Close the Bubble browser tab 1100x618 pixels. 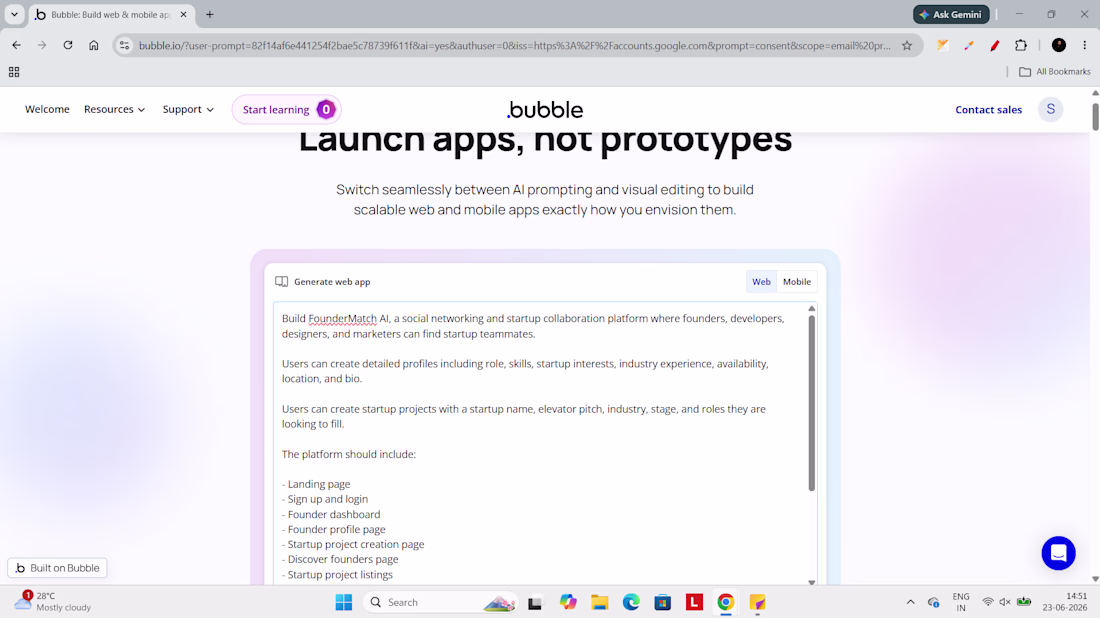184,14
